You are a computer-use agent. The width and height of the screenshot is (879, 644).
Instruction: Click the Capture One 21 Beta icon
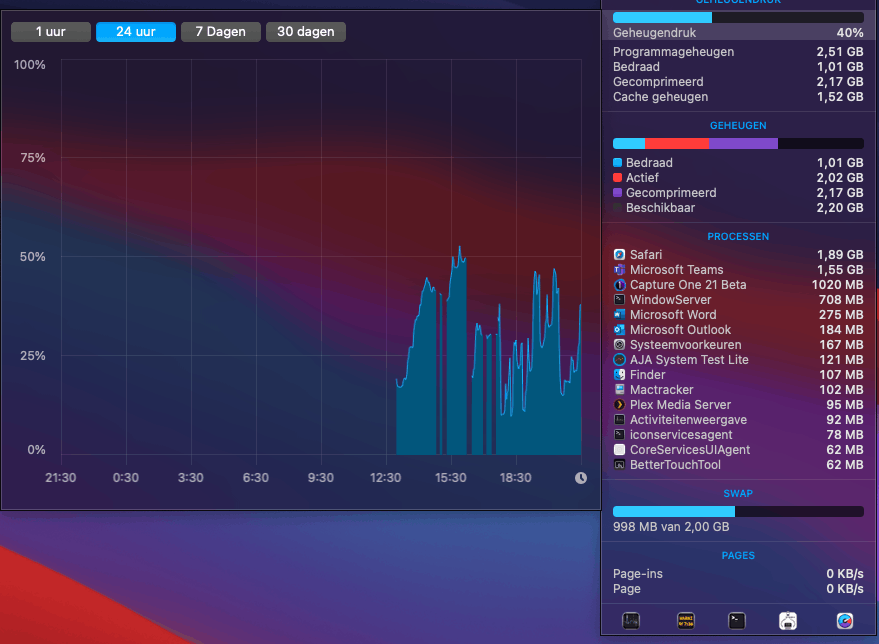tap(619, 285)
